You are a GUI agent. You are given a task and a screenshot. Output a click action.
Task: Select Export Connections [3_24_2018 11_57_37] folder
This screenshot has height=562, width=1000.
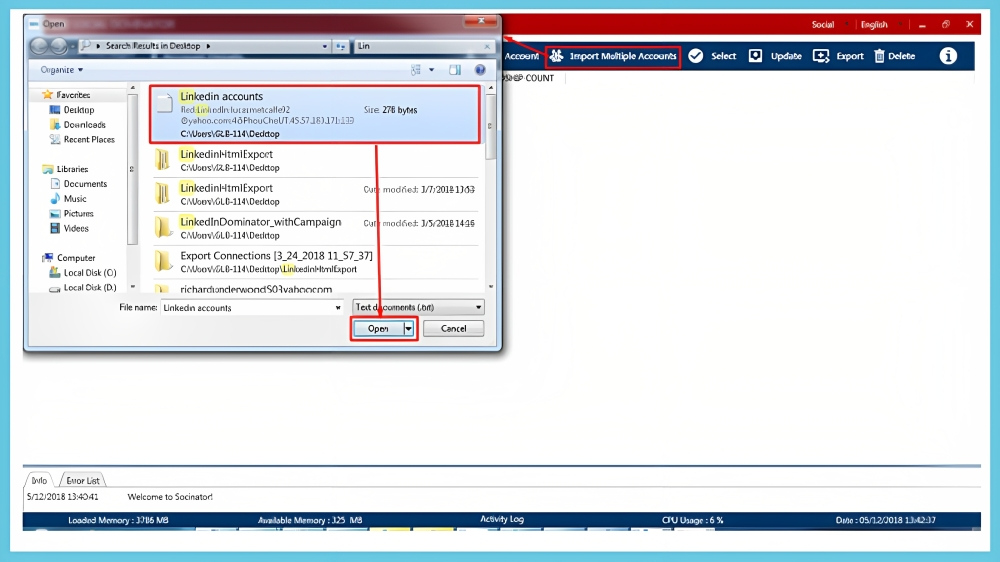(315, 262)
